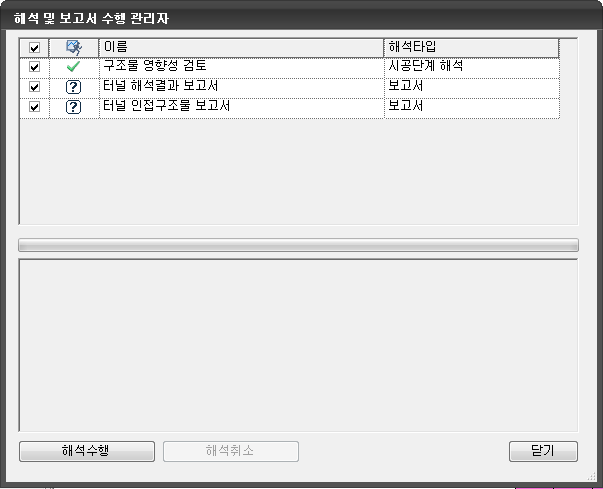This screenshot has width=603, height=489.
Task: Sort by the 이름 column header
Action: 242,48
